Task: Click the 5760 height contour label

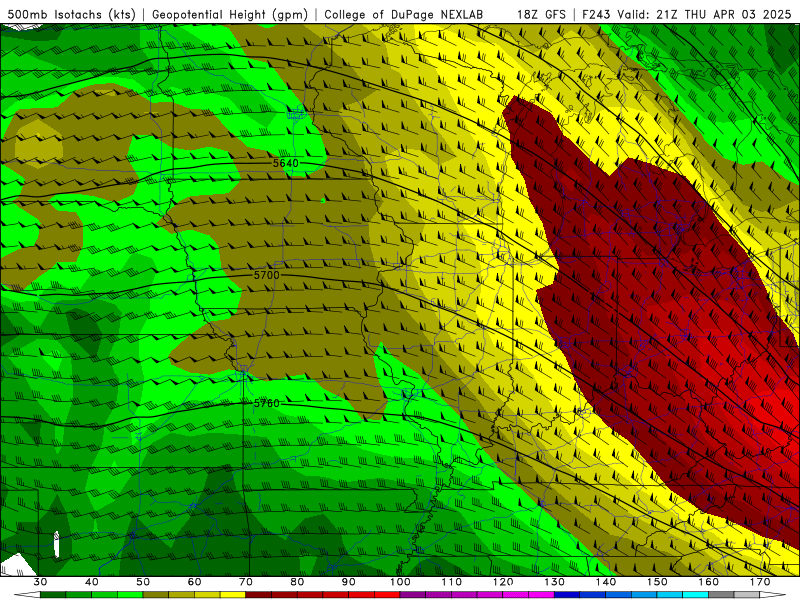Action: tap(266, 403)
